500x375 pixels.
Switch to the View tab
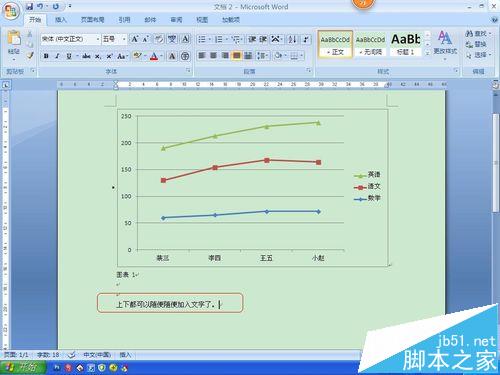(x=202, y=20)
